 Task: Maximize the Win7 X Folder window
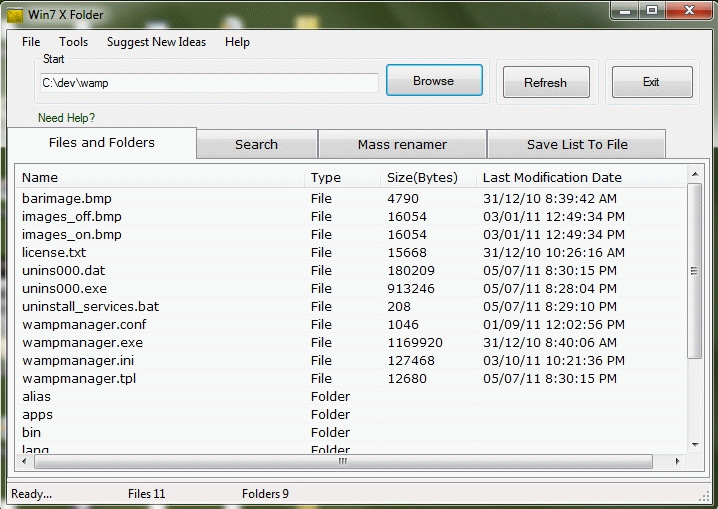coord(652,11)
